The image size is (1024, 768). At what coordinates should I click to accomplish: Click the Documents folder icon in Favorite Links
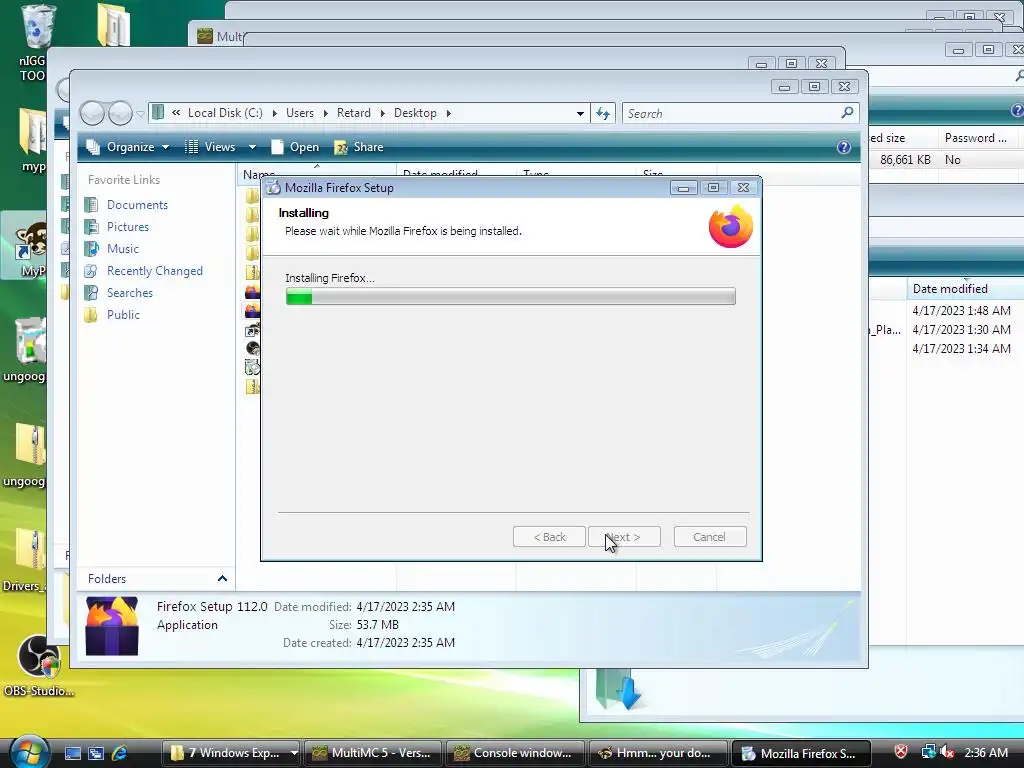coord(91,204)
